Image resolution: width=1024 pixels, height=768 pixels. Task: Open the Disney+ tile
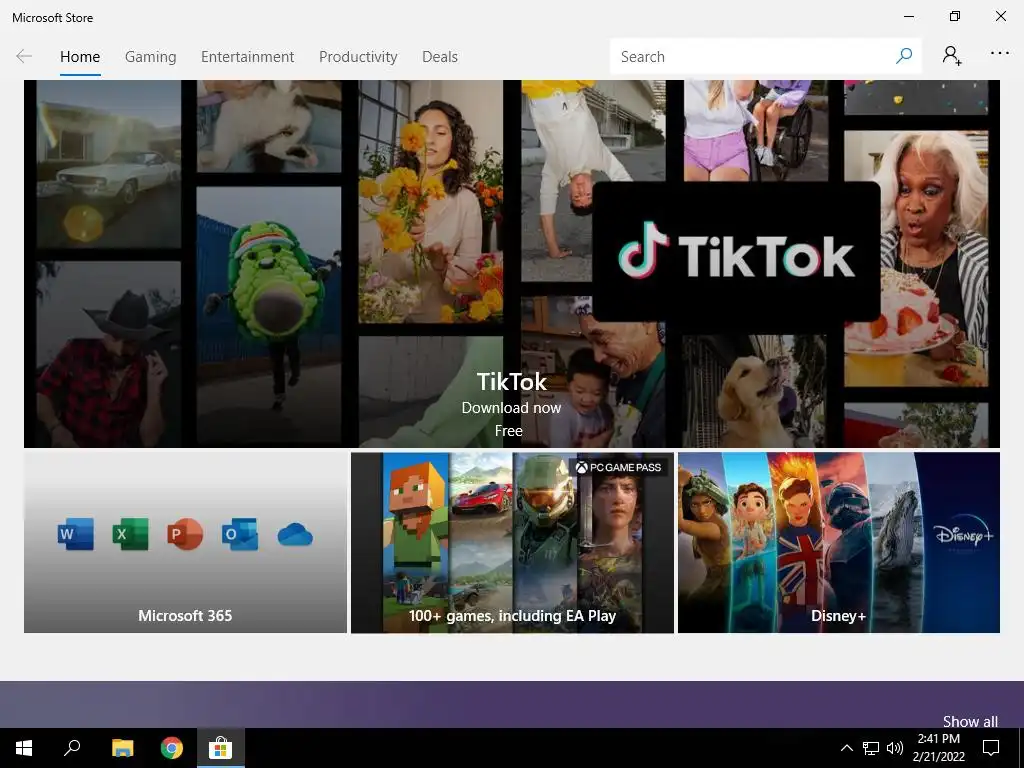click(839, 542)
